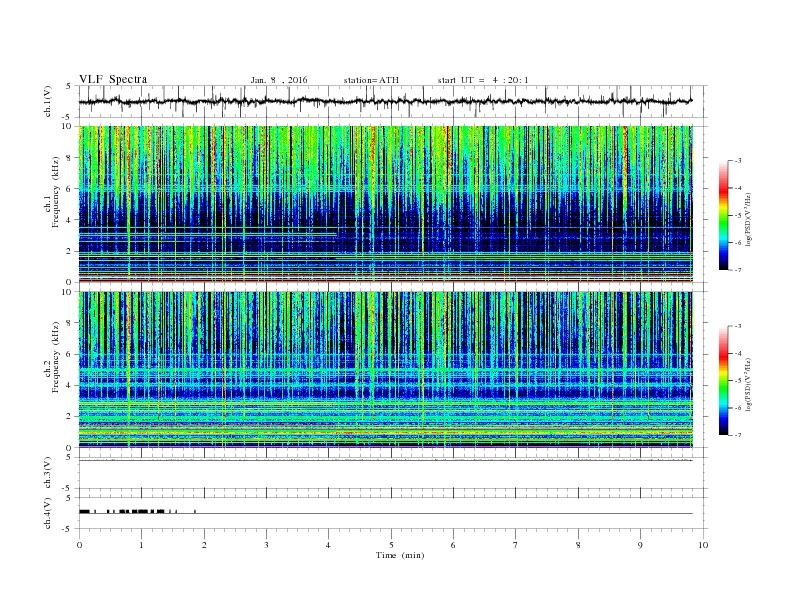Click the "ch.4(V)" axis label
This screenshot has width=792, height=612.
click(48, 513)
